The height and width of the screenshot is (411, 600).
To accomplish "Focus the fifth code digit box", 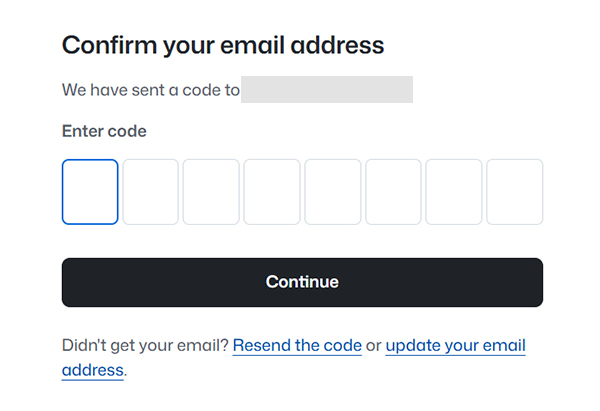I will click(x=333, y=192).
